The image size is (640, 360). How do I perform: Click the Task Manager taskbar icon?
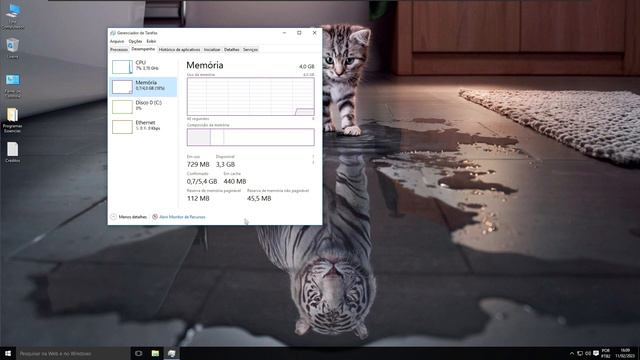pos(172,353)
